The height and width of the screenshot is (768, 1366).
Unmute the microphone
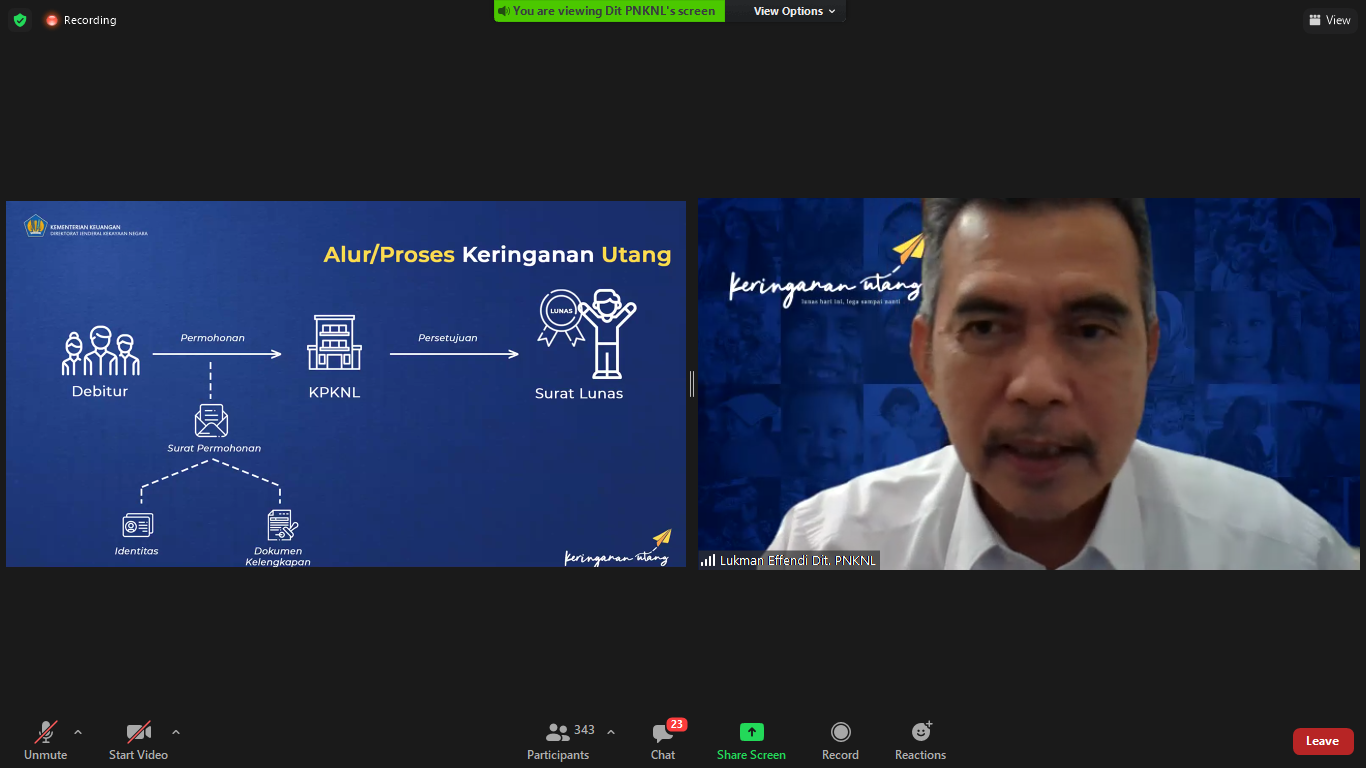click(x=45, y=740)
